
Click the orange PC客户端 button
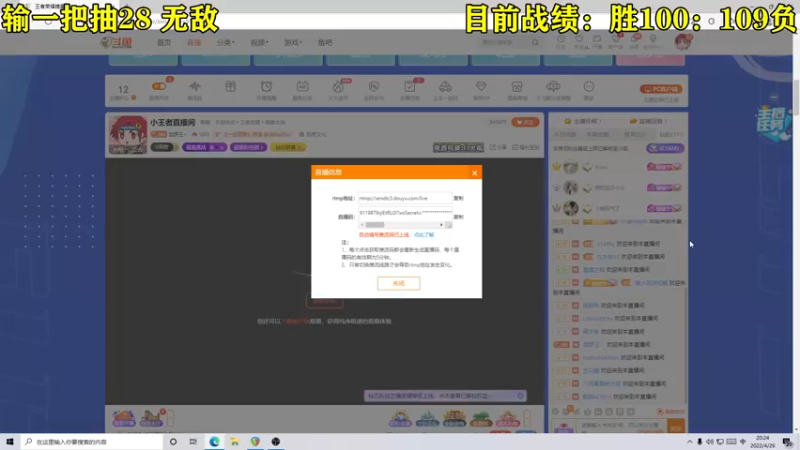pyautogui.click(x=661, y=89)
